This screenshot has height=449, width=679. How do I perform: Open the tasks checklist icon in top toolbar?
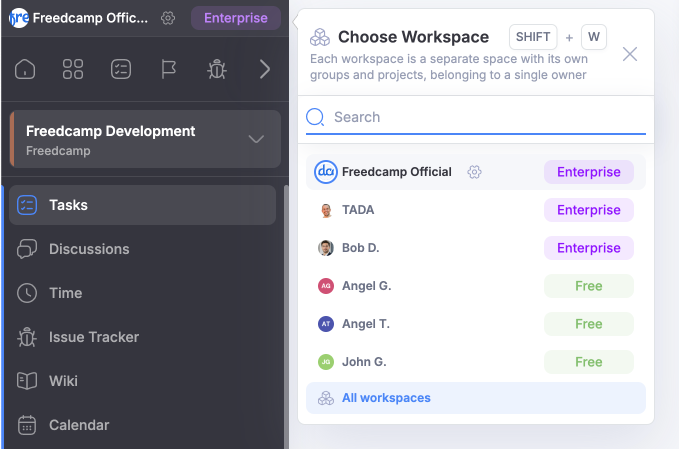coord(121,69)
